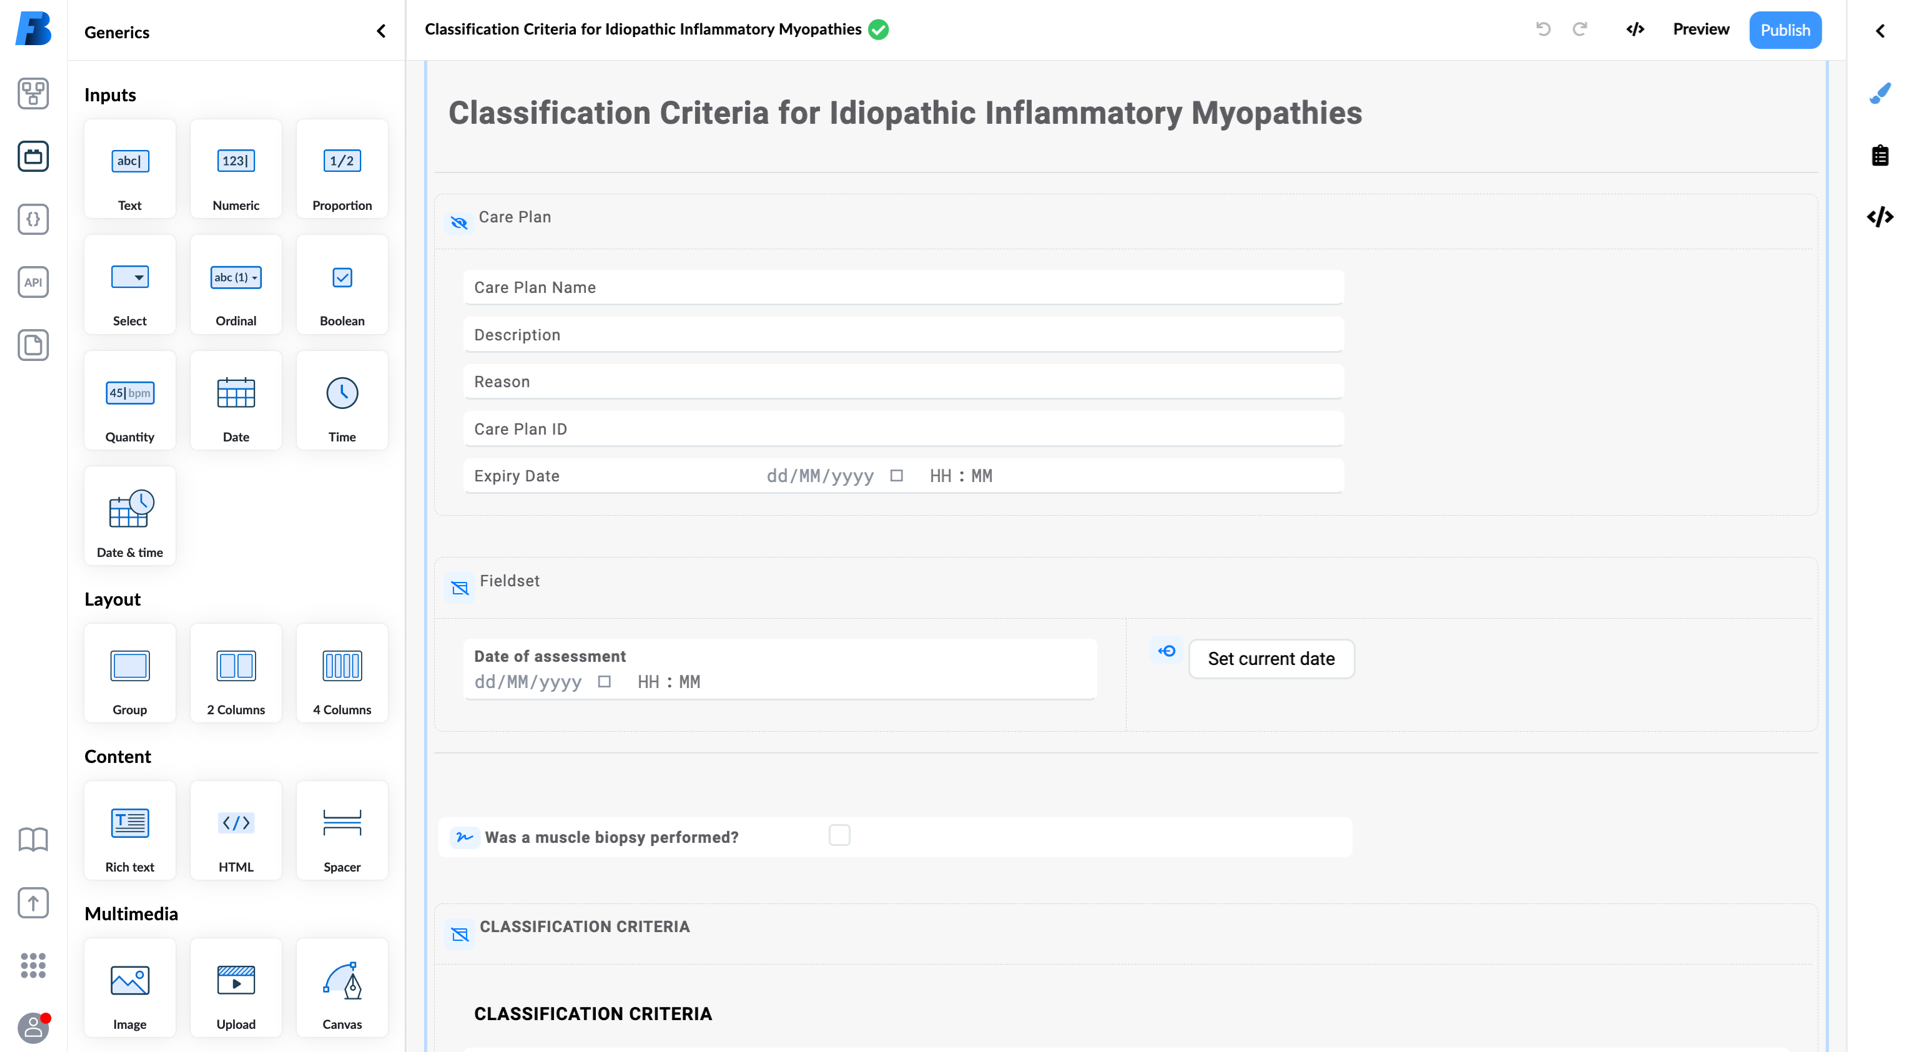Open the API panel in left sidebar

[33, 282]
